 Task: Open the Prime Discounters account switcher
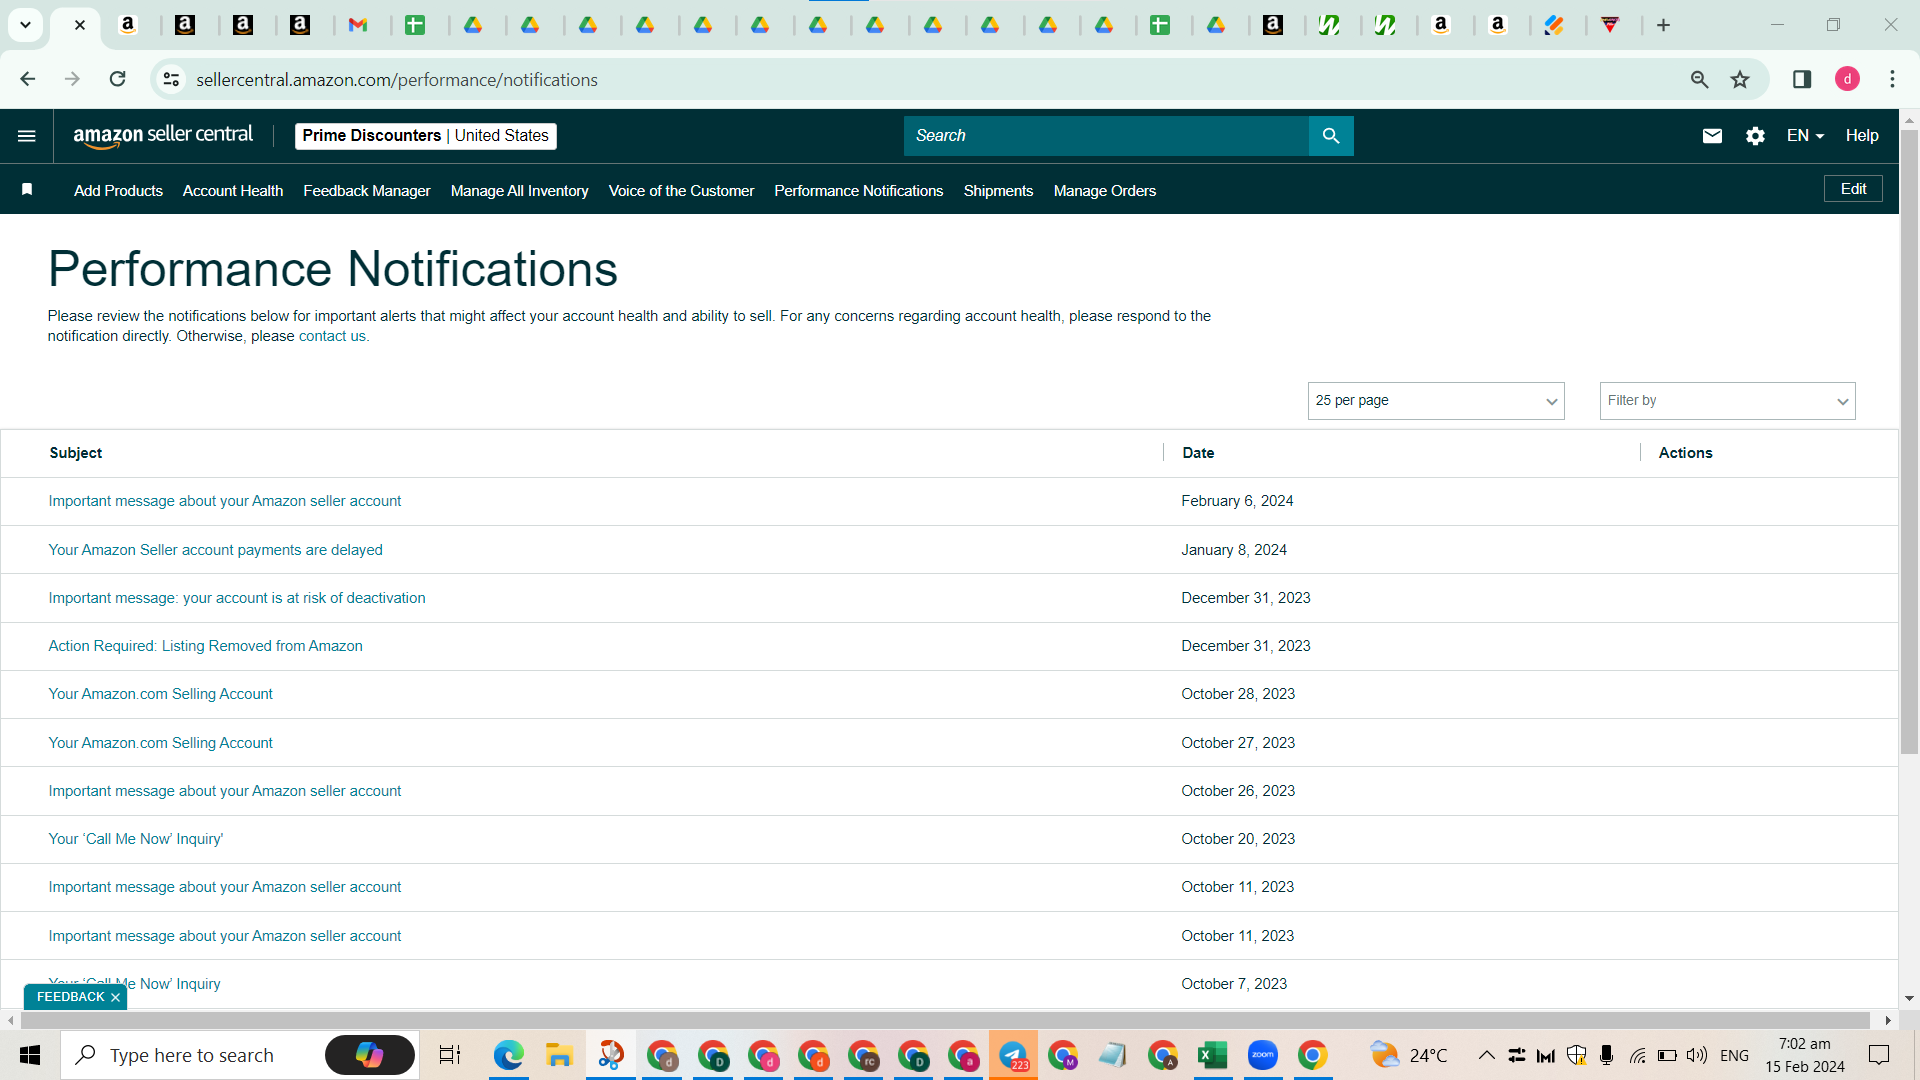pos(426,136)
